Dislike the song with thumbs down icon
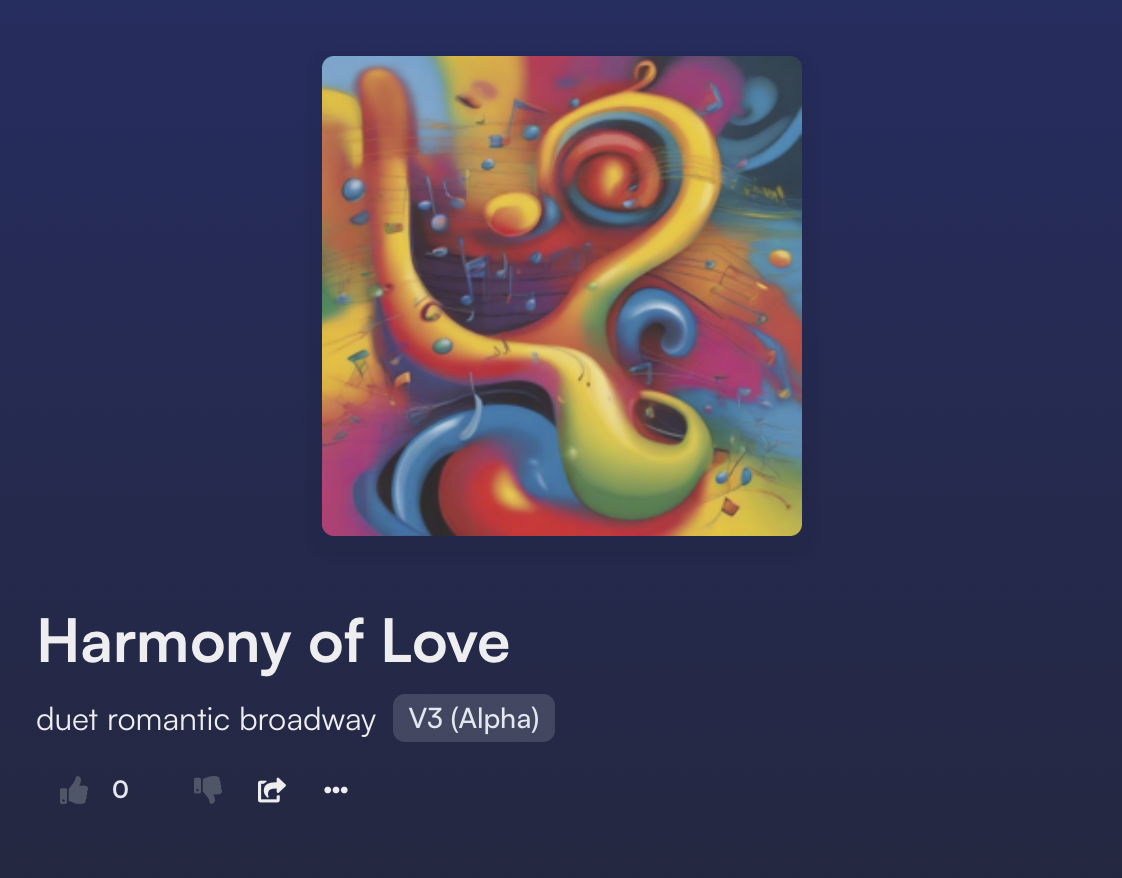Screen dimensions: 1122x878 click(x=208, y=790)
